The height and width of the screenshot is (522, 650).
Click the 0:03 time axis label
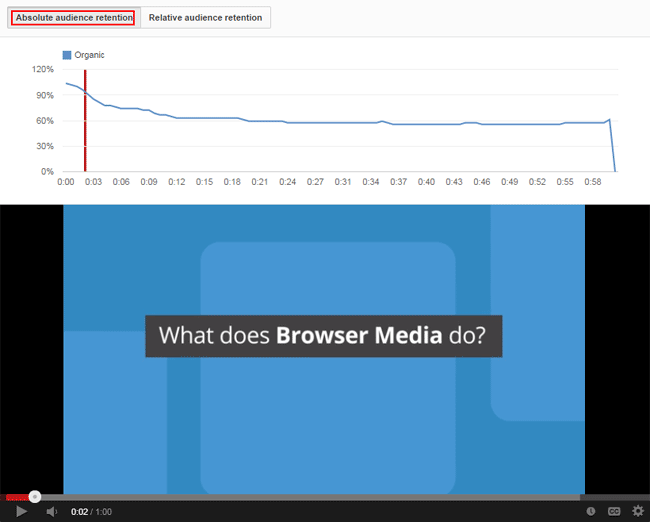click(x=93, y=182)
